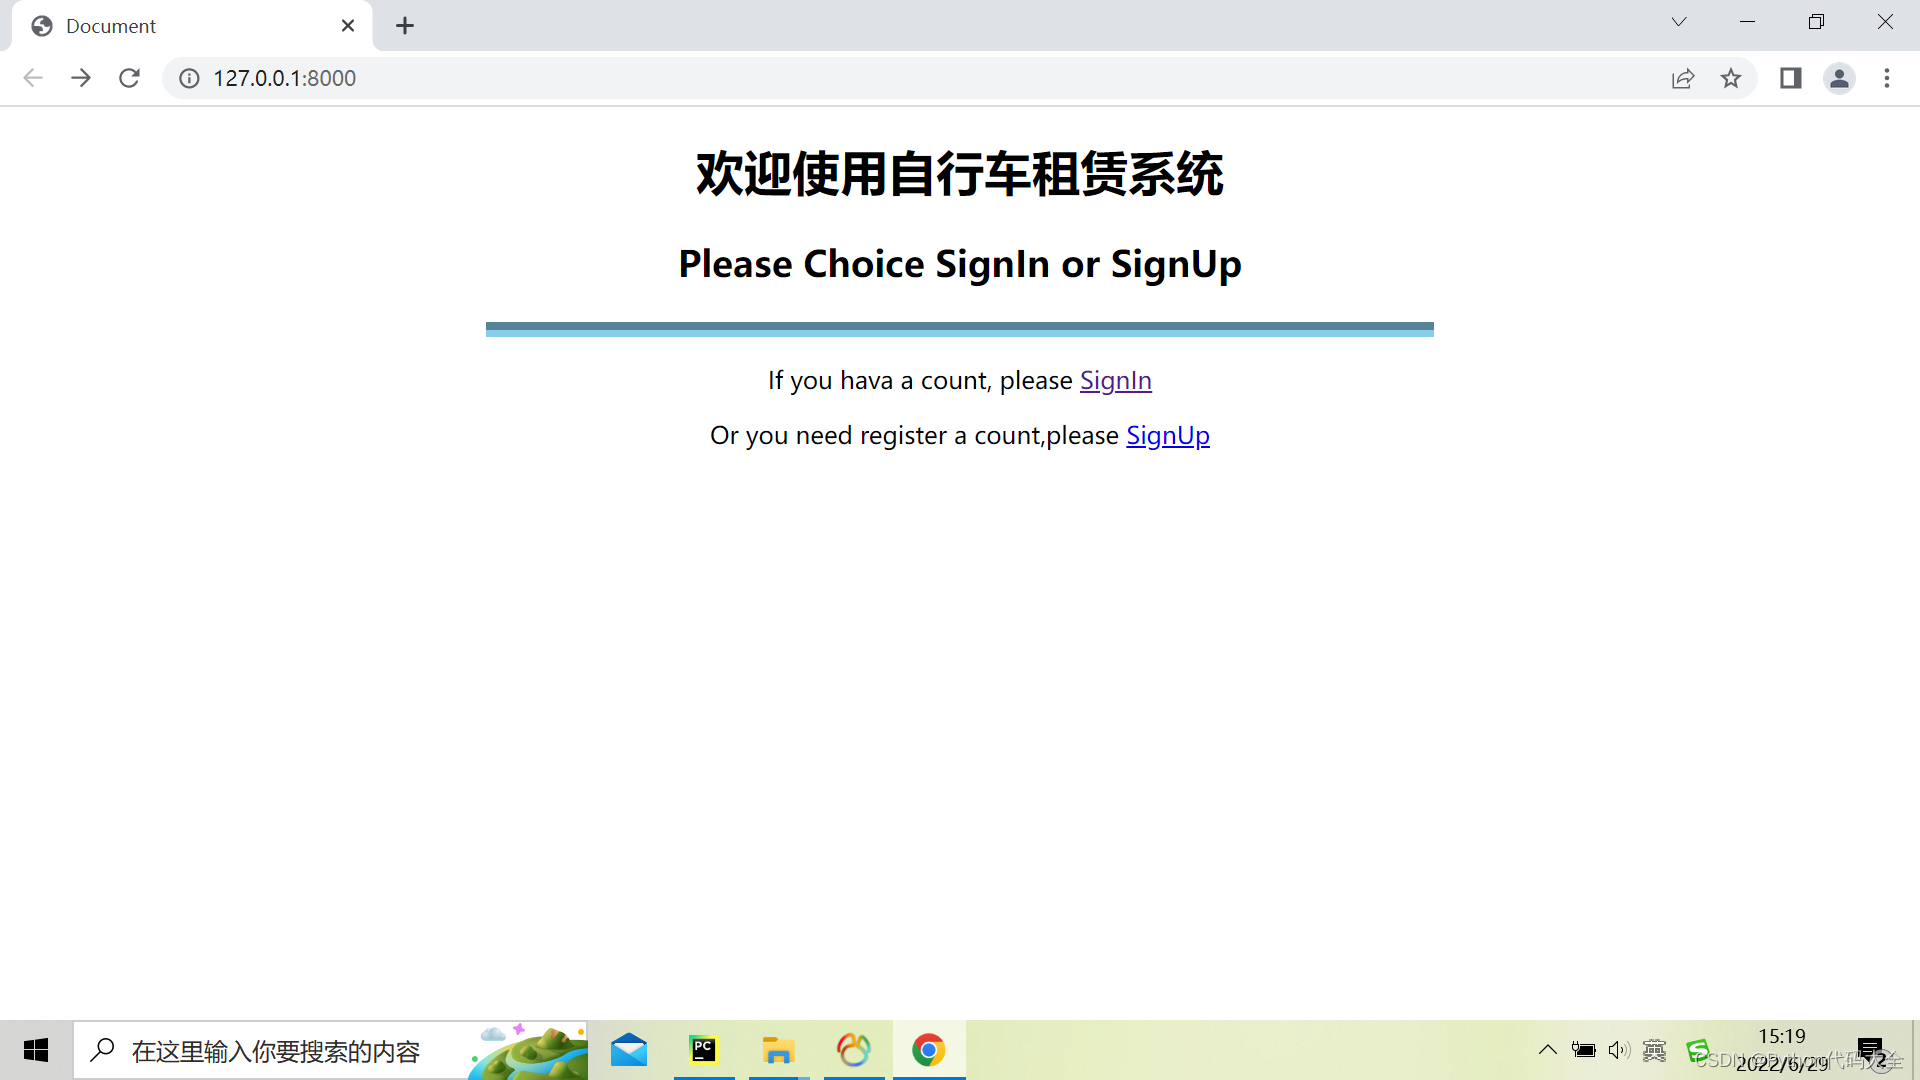This screenshot has height=1080, width=1920.
Task: Toggle the browser side panel
Action: [x=1790, y=78]
